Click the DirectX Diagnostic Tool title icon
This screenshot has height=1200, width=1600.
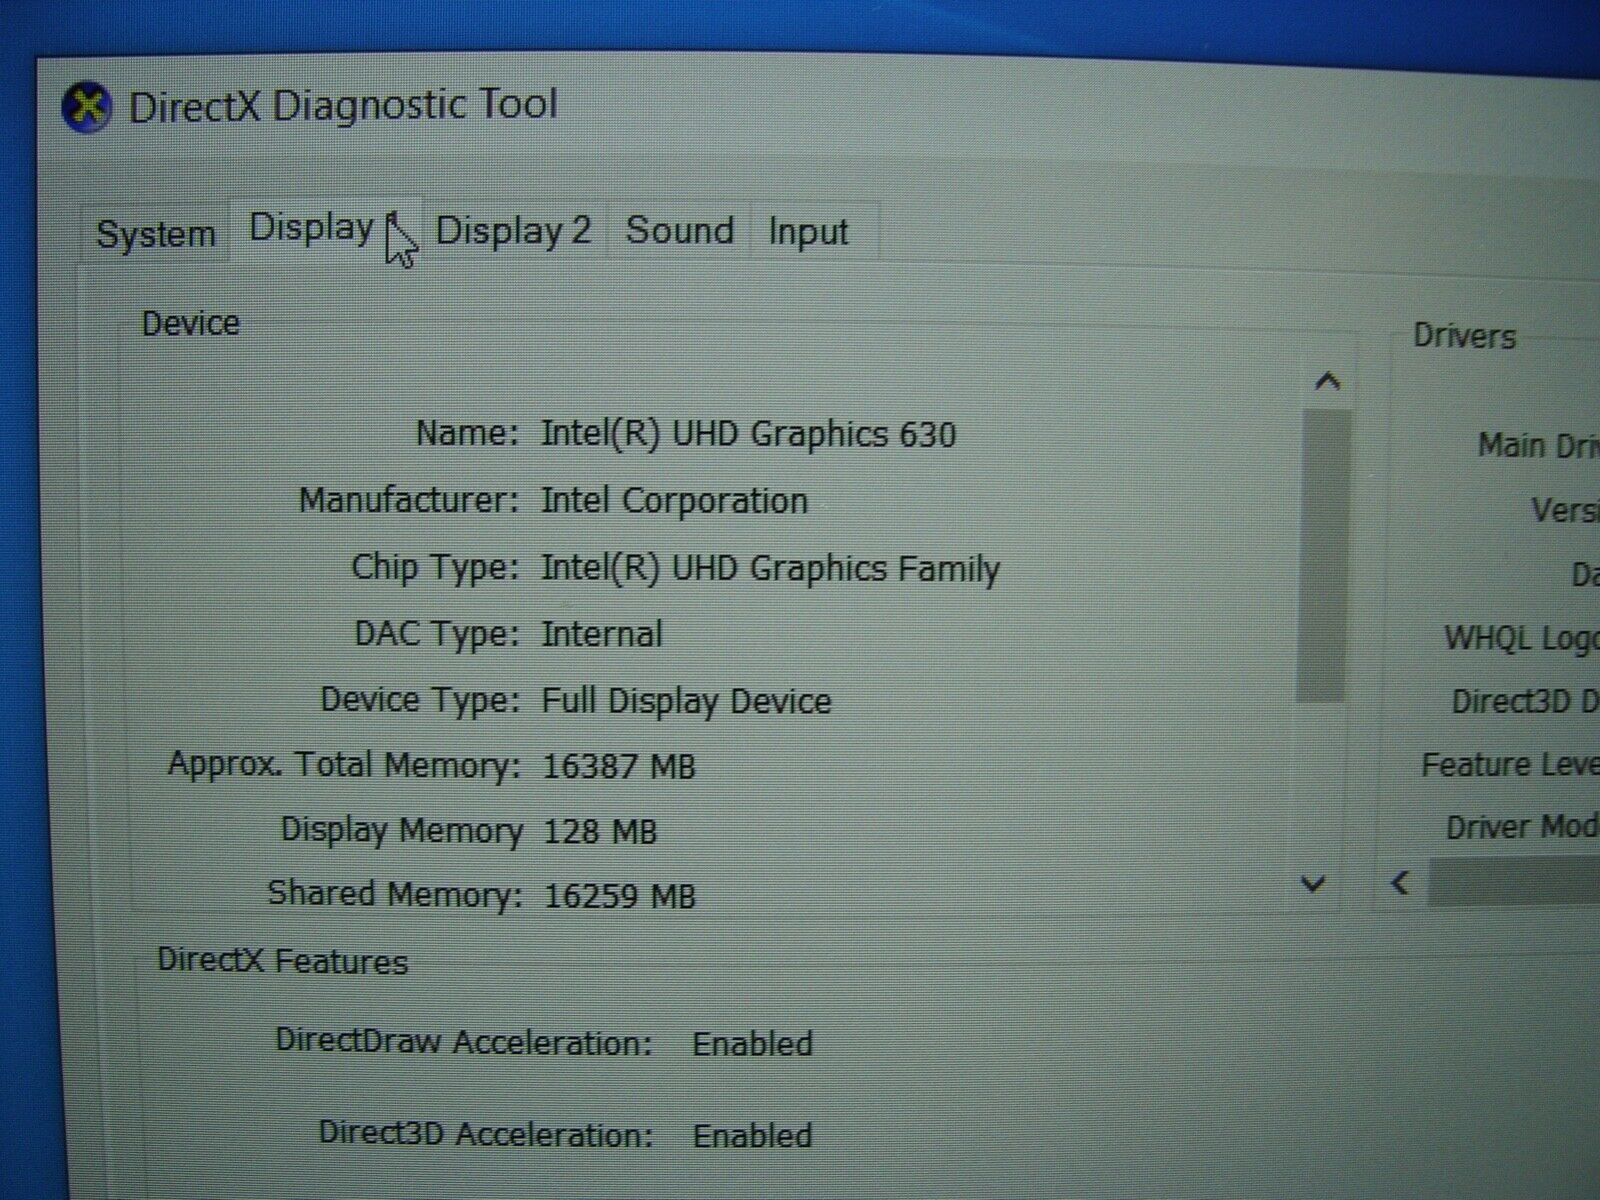(x=87, y=107)
